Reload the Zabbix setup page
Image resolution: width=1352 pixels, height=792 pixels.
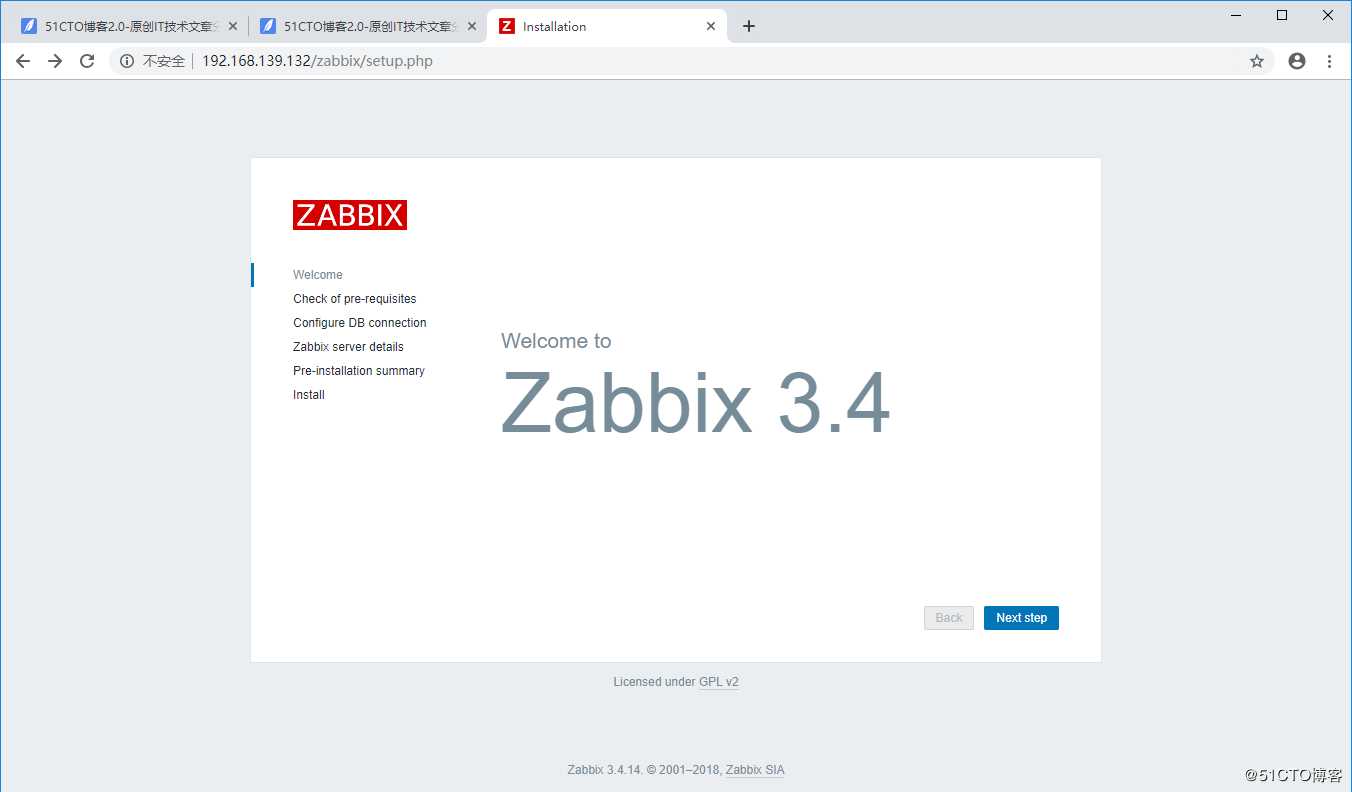(x=87, y=61)
